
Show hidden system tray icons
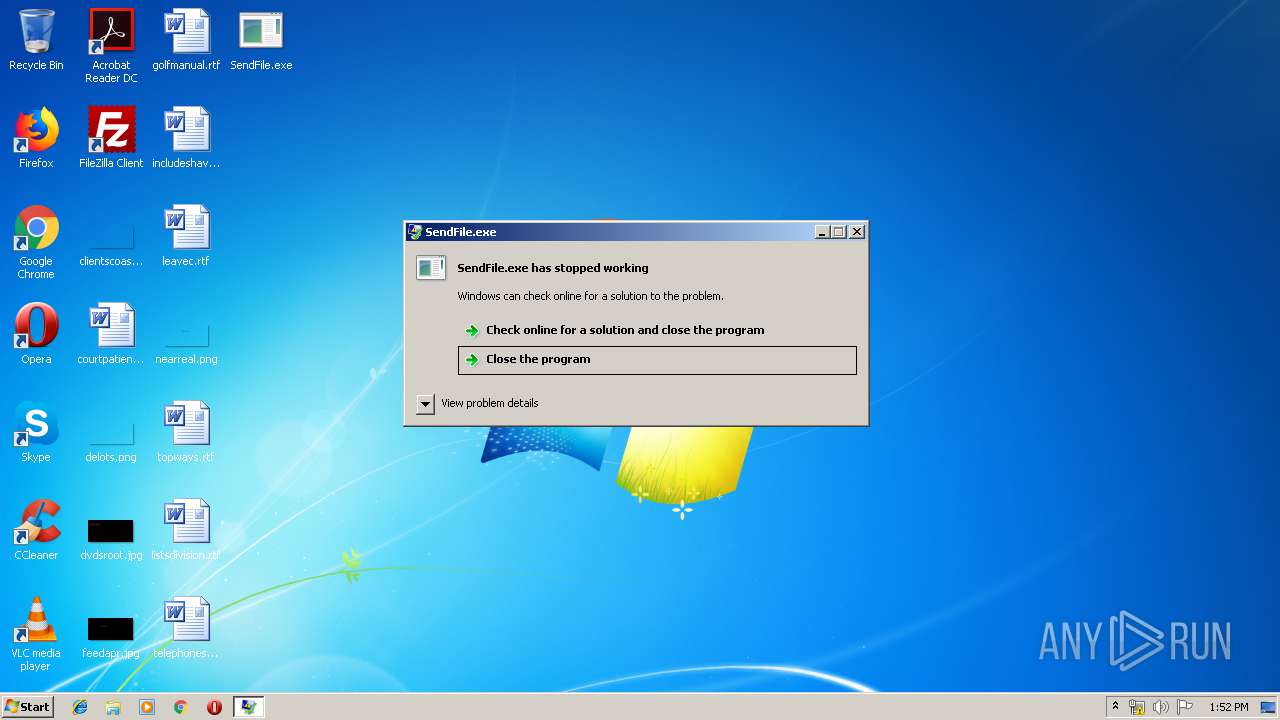click(x=1115, y=707)
